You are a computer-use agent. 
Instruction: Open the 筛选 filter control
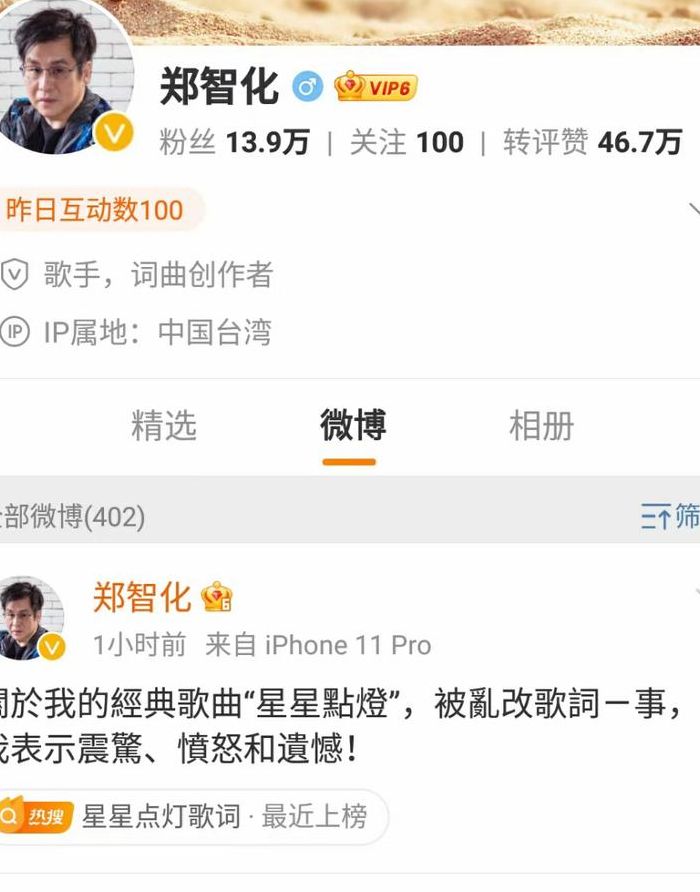click(670, 516)
